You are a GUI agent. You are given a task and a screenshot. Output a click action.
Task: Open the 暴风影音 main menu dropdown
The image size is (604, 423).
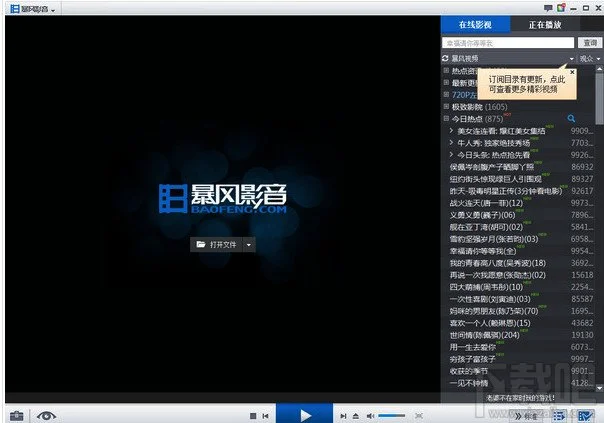[32, 8]
